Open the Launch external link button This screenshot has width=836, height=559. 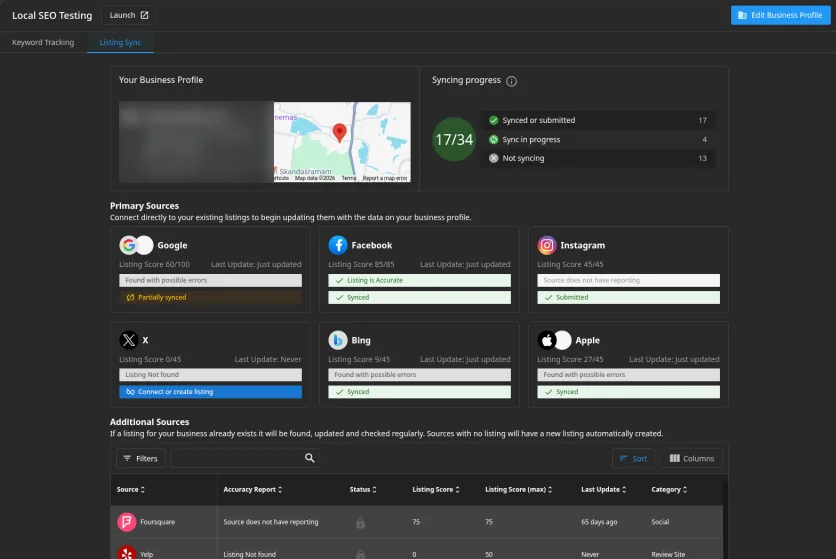128,15
